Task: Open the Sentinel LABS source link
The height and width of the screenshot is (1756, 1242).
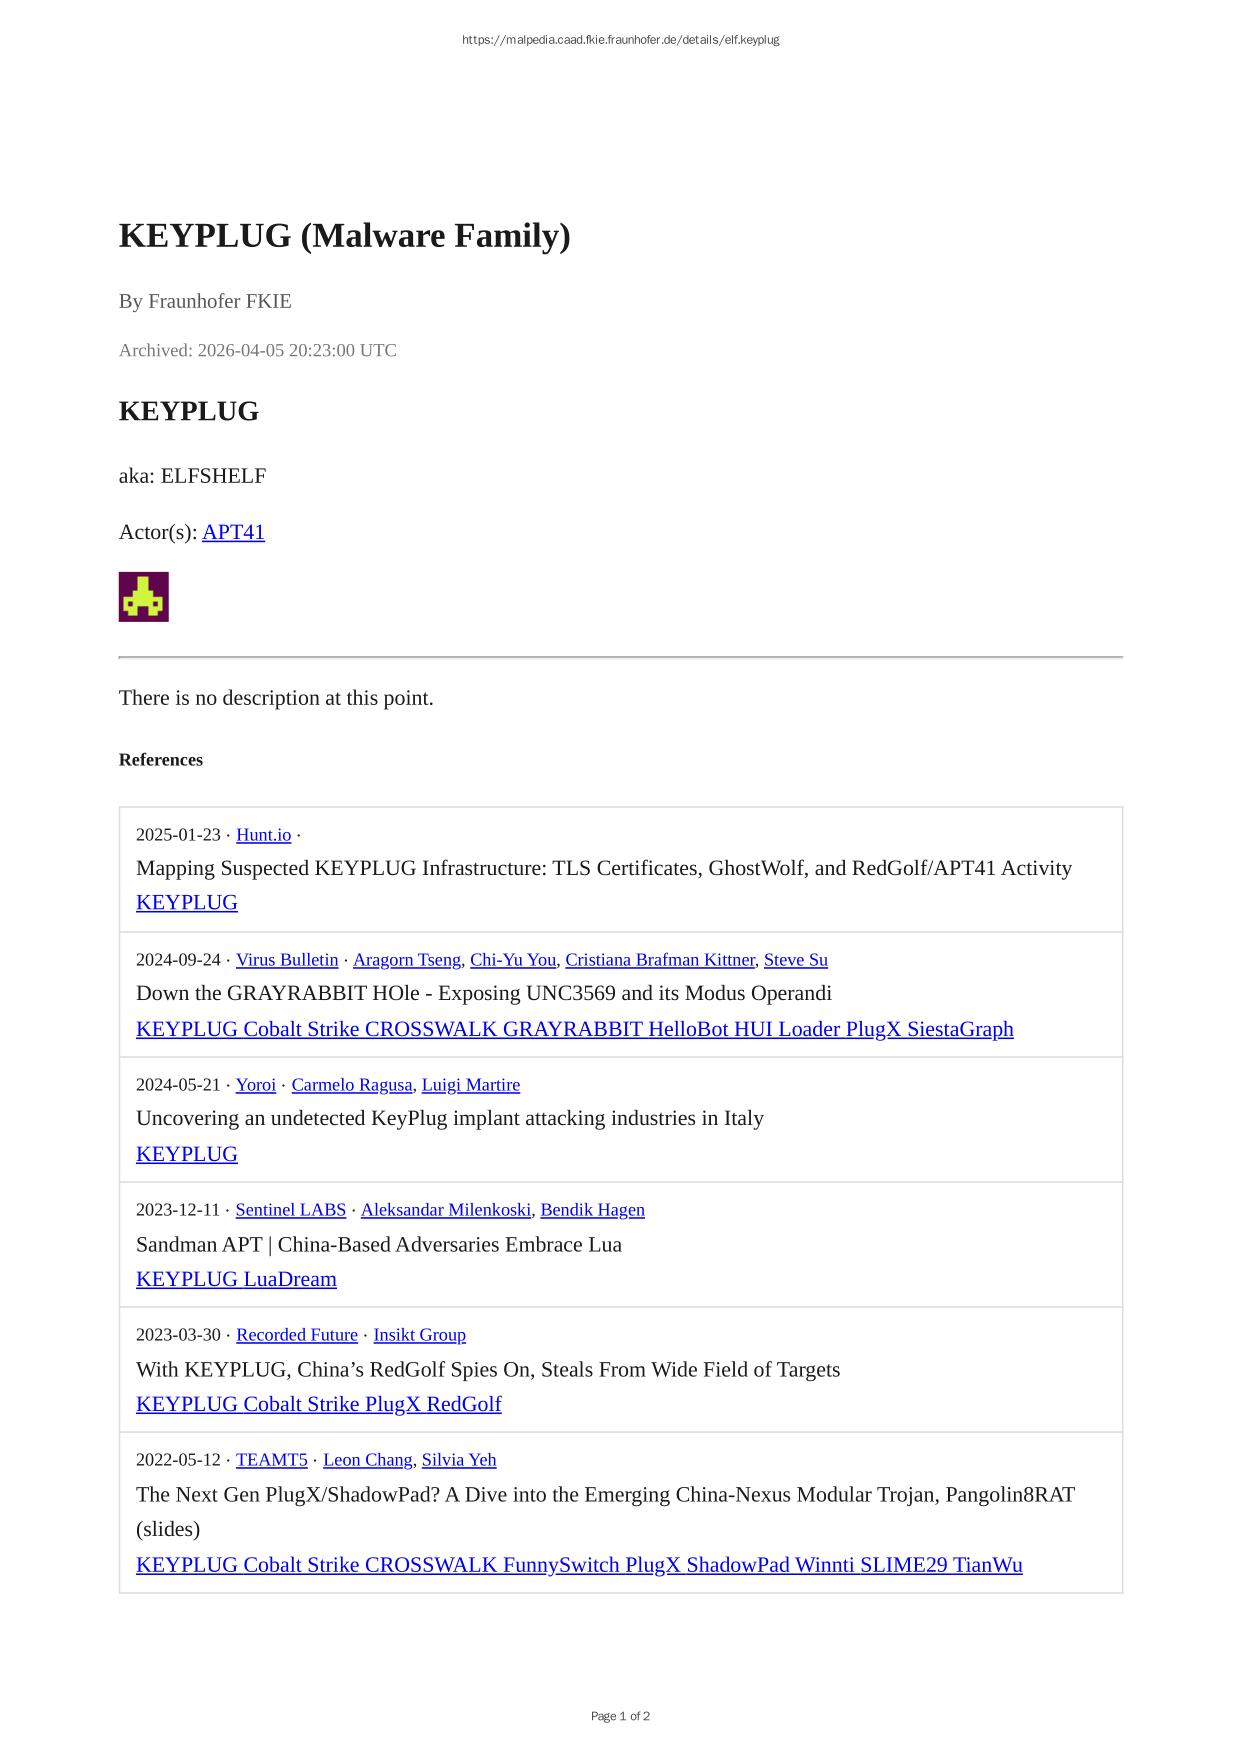Action: pos(291,1210)
